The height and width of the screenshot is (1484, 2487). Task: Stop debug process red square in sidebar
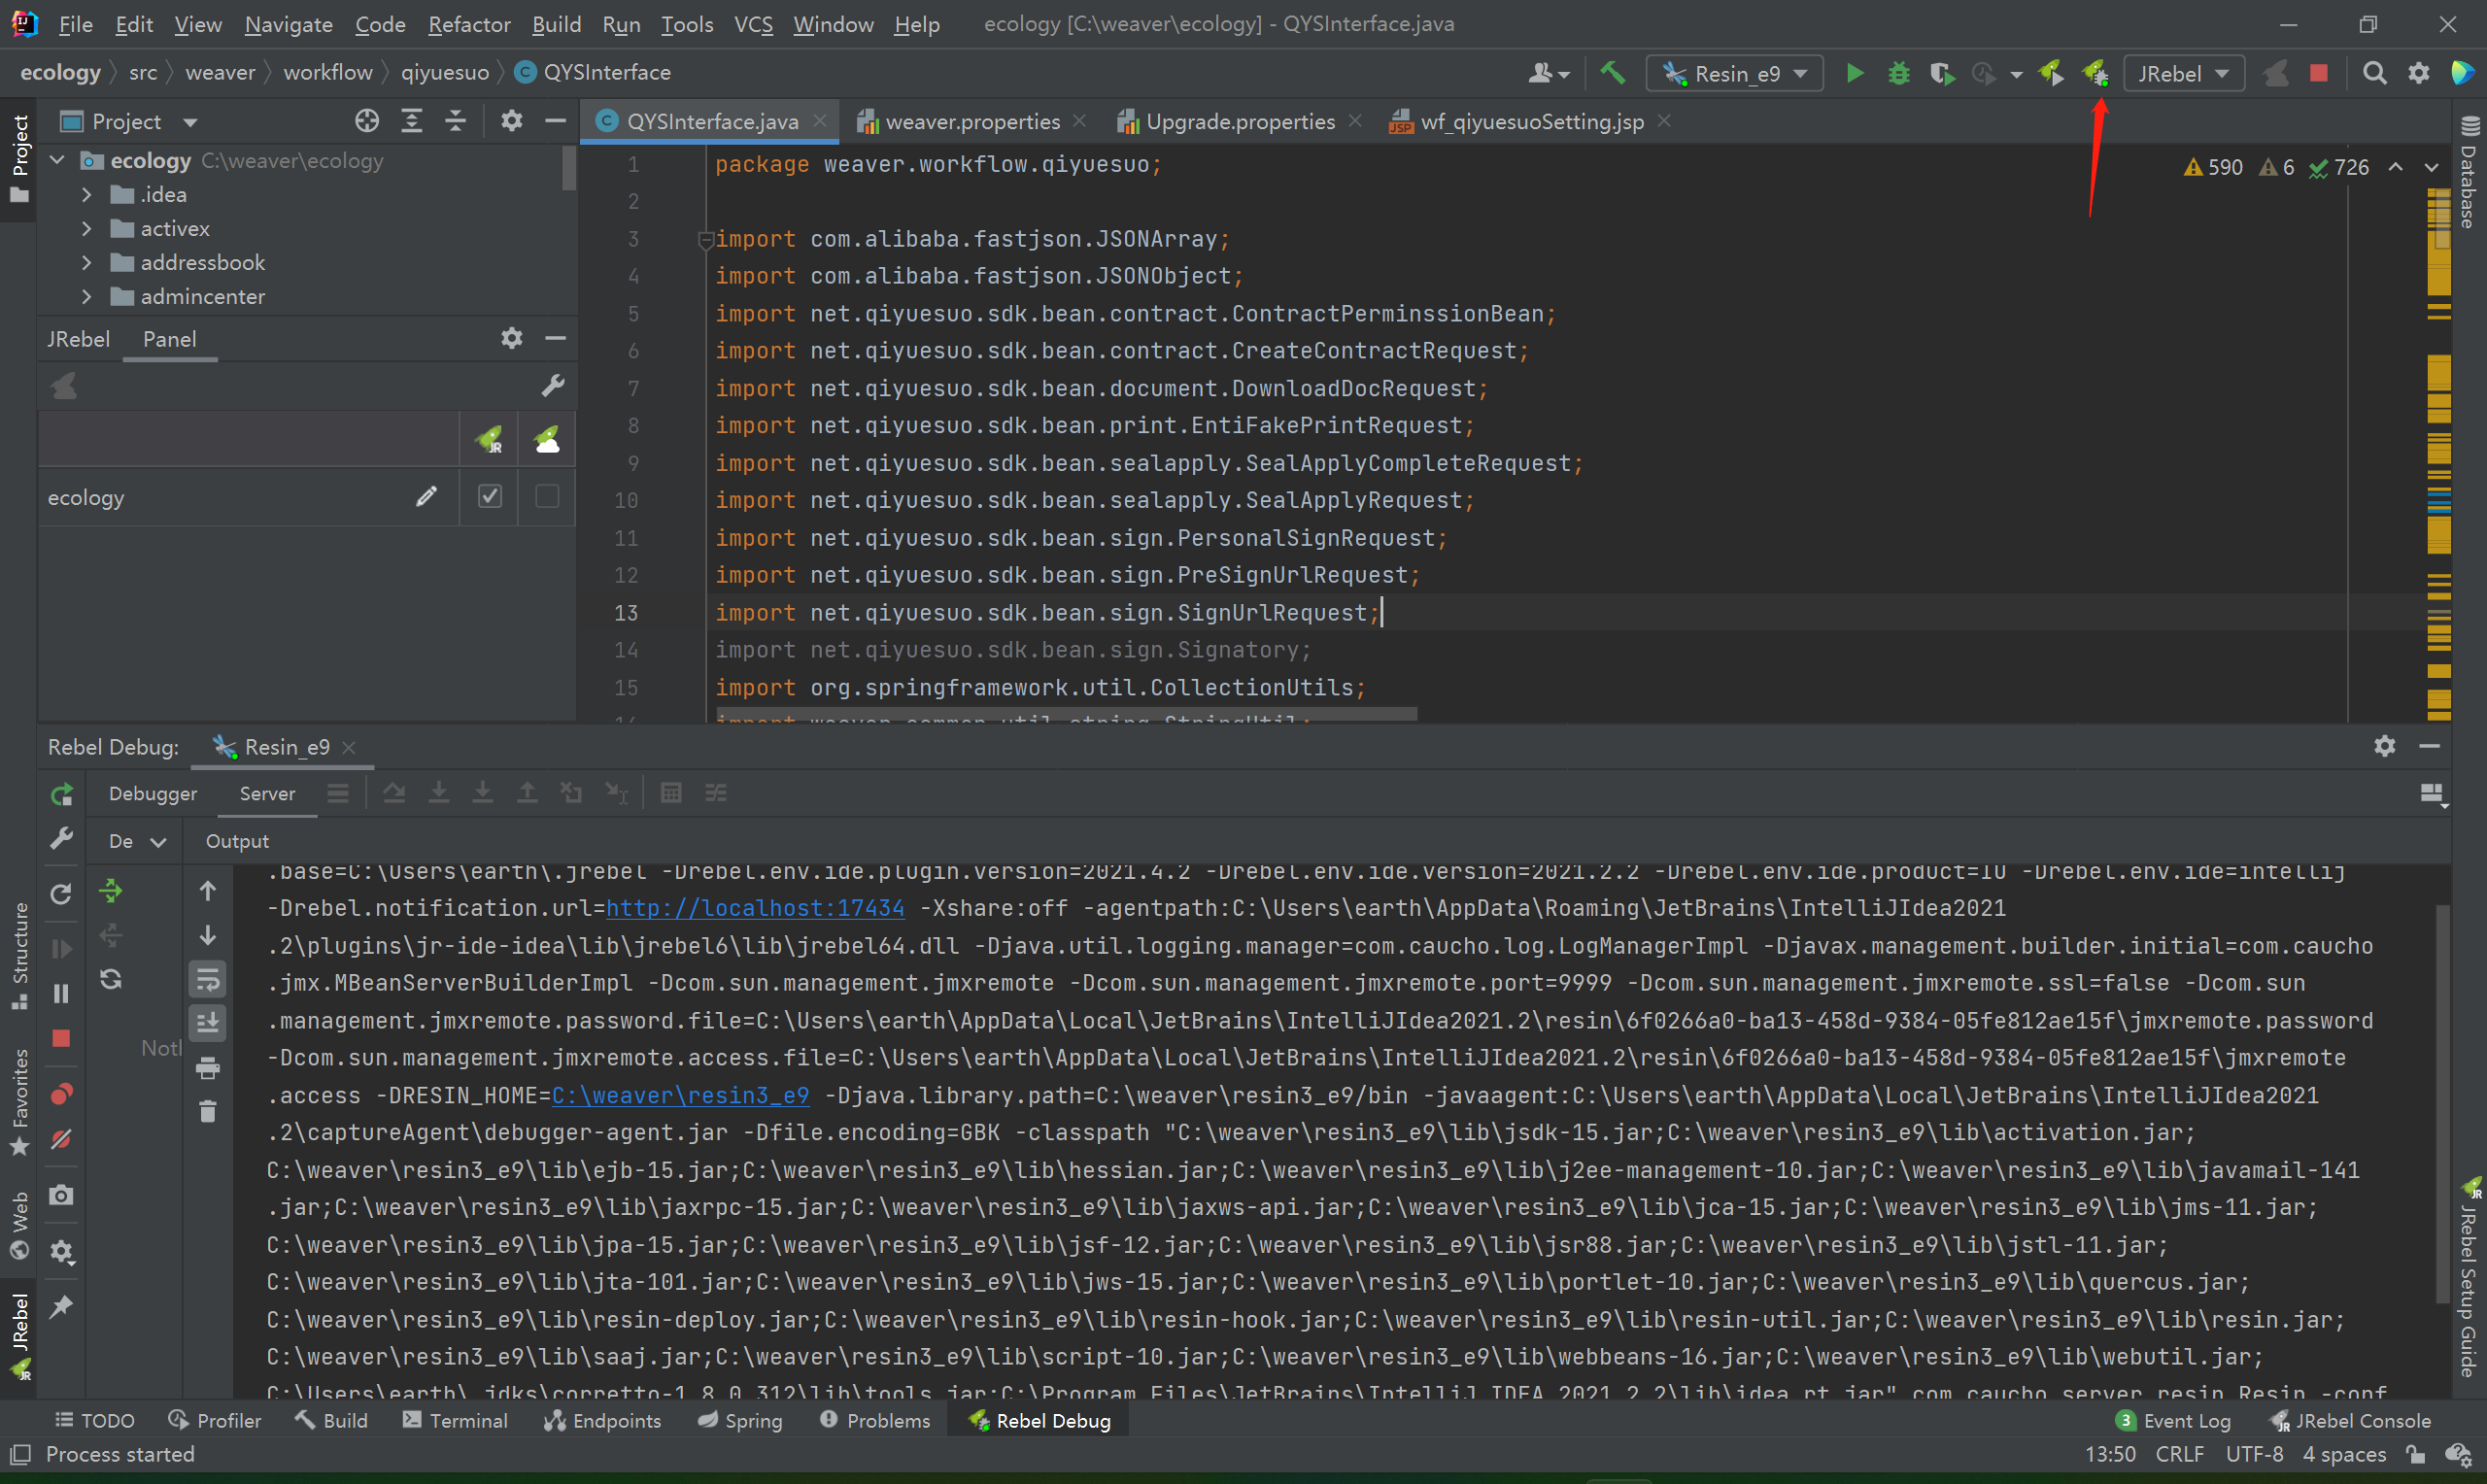point(61,1038)
